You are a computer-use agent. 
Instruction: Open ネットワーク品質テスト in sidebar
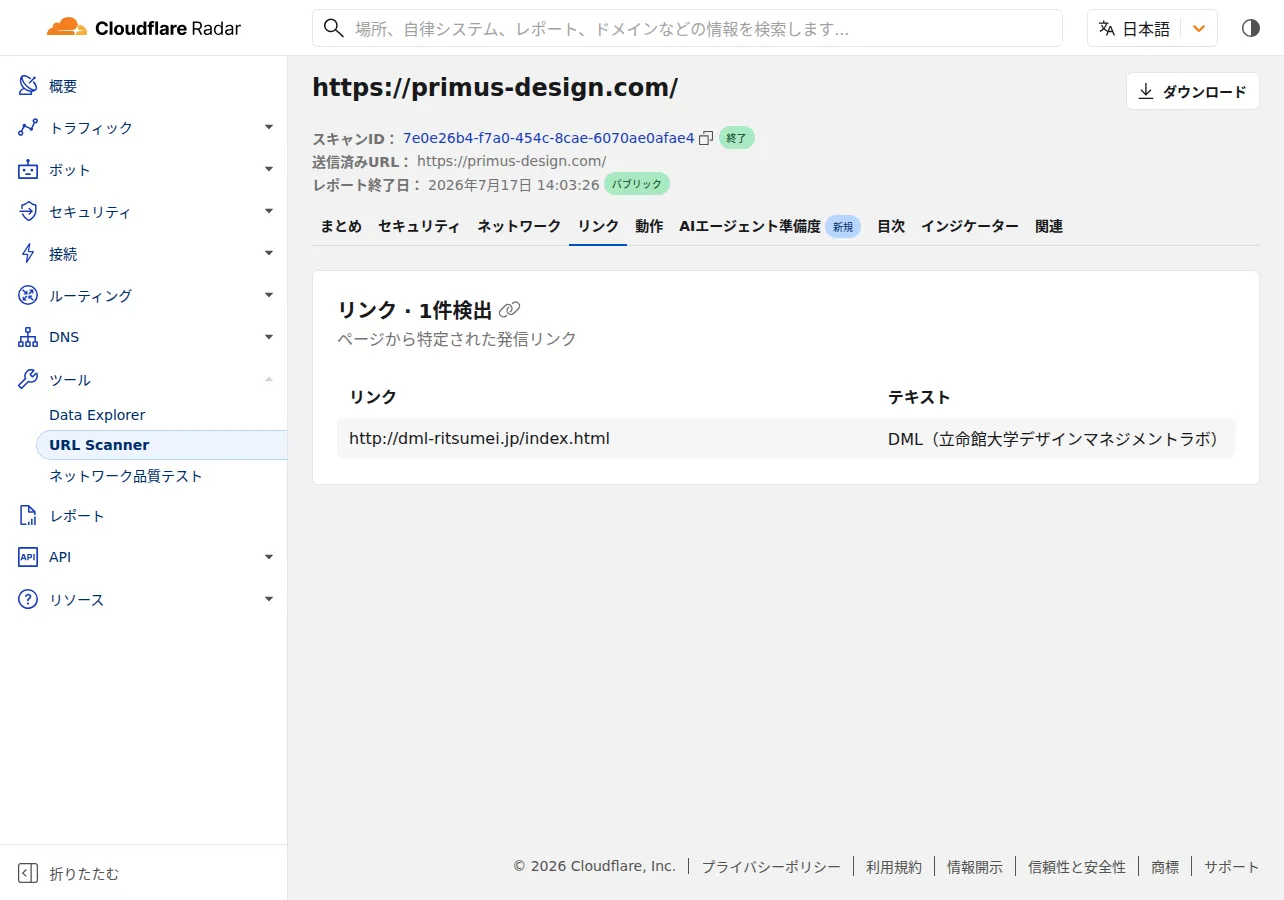tap(126, 476)
